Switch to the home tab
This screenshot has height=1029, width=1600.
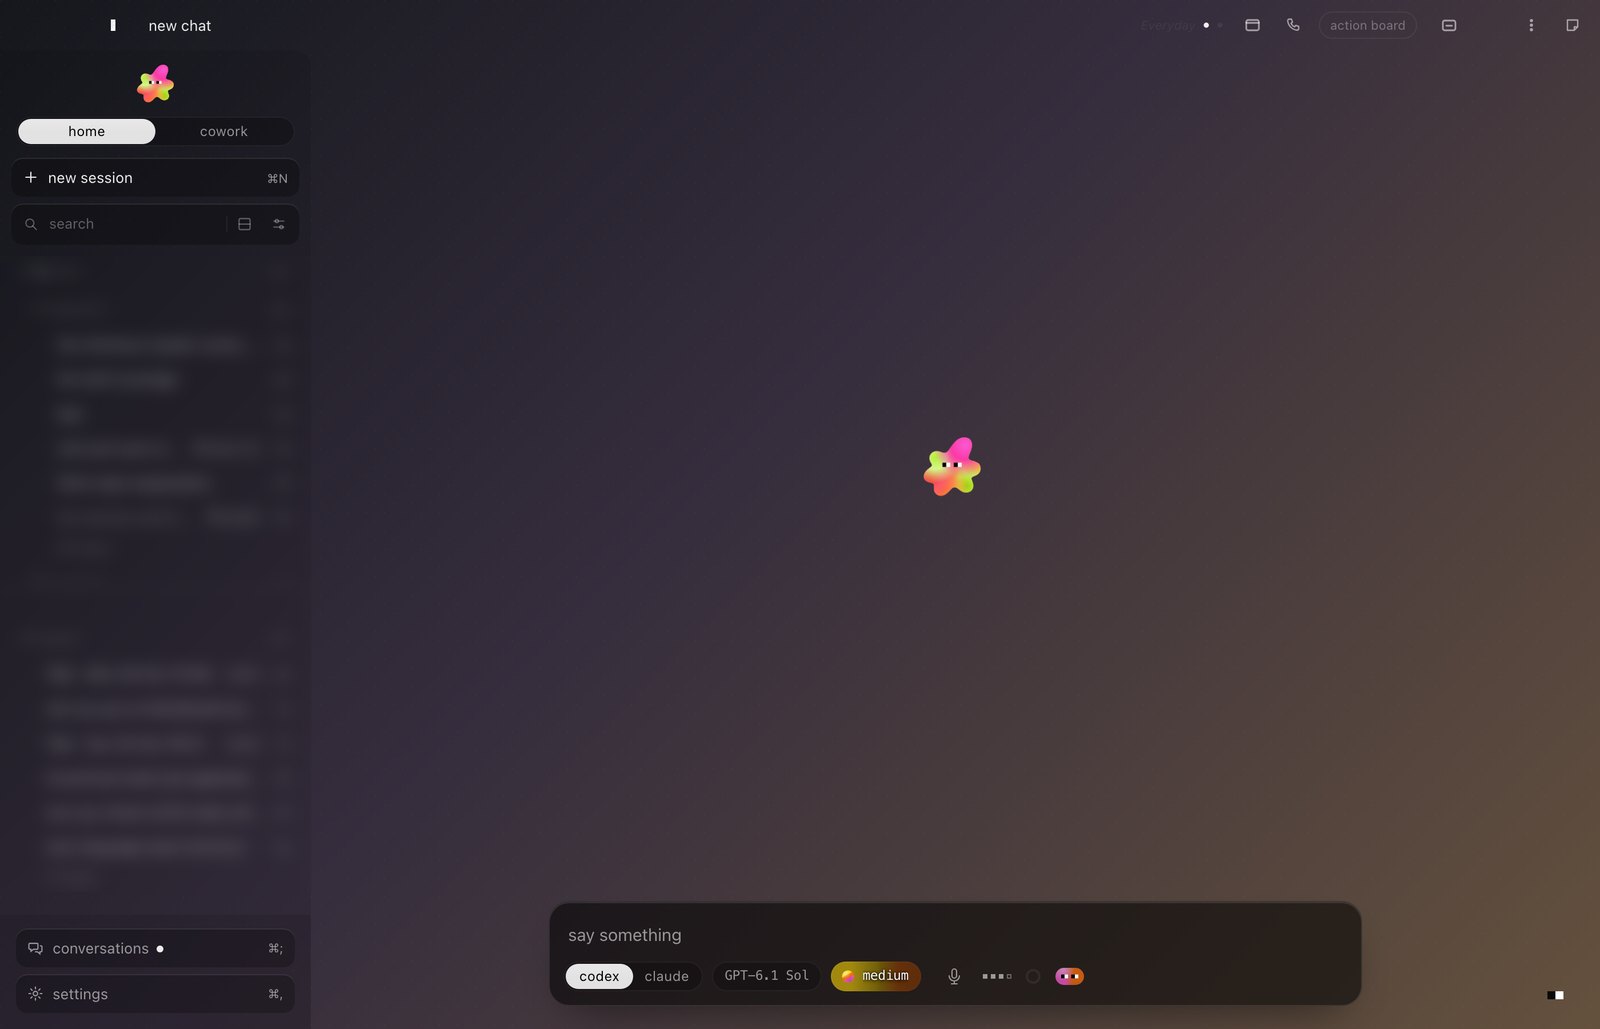pos(87,131)
